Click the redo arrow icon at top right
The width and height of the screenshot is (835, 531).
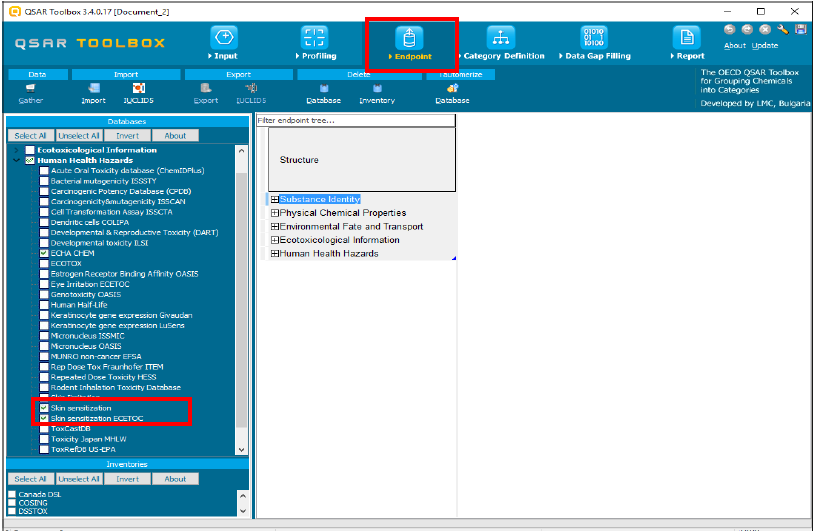747,30
